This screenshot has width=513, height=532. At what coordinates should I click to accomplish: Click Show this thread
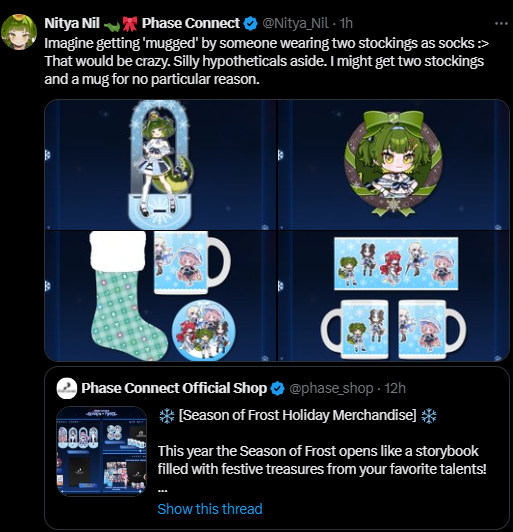click(210, 509)
